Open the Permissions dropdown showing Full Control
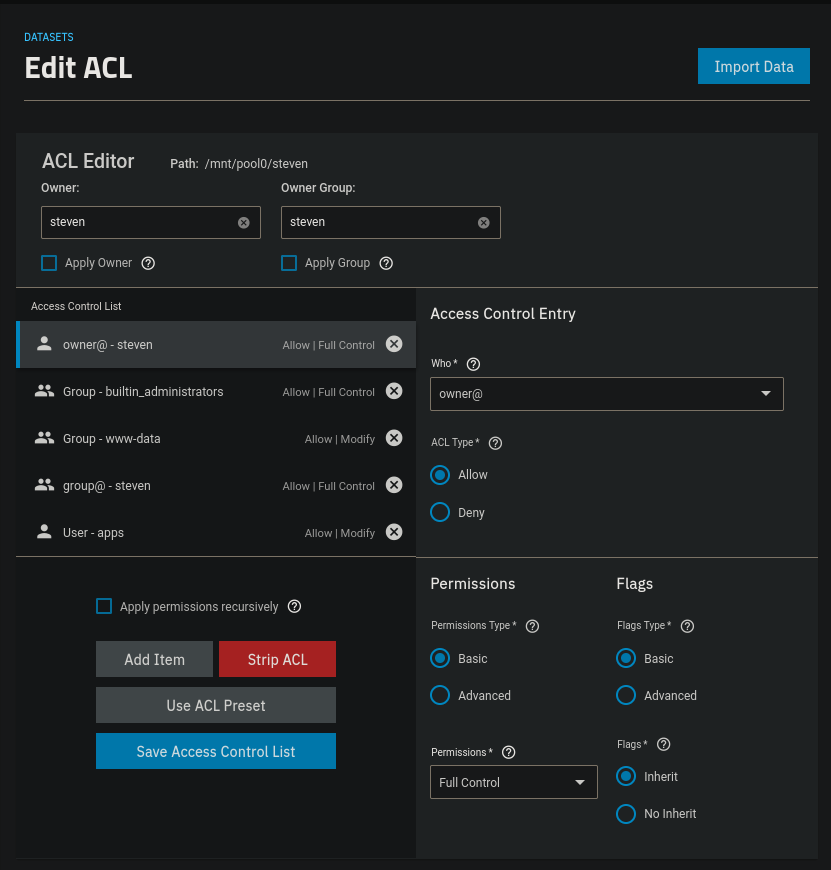Image resolution: width=831 pixels, height=870 pixels. 514,782
